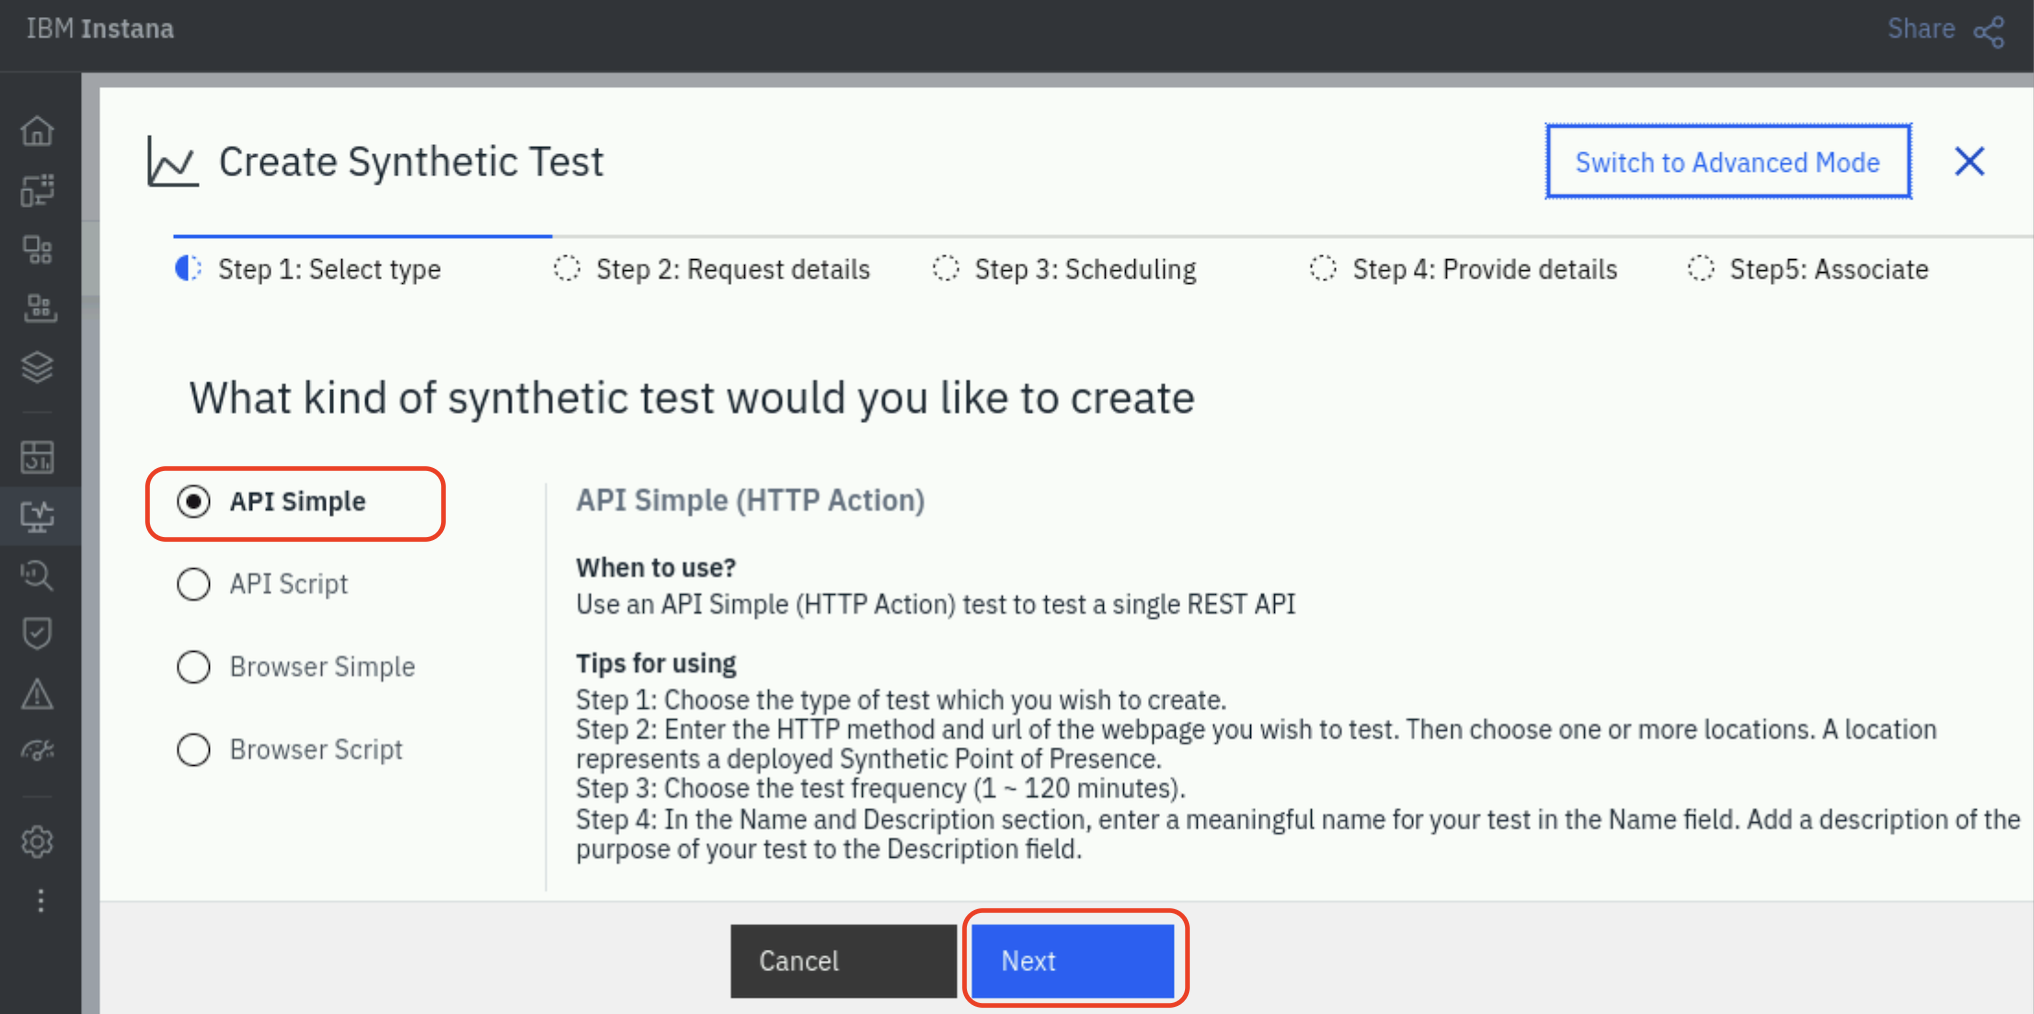
Task: Close the Create Synthetic Test dialog
Action: [1970, 161]
